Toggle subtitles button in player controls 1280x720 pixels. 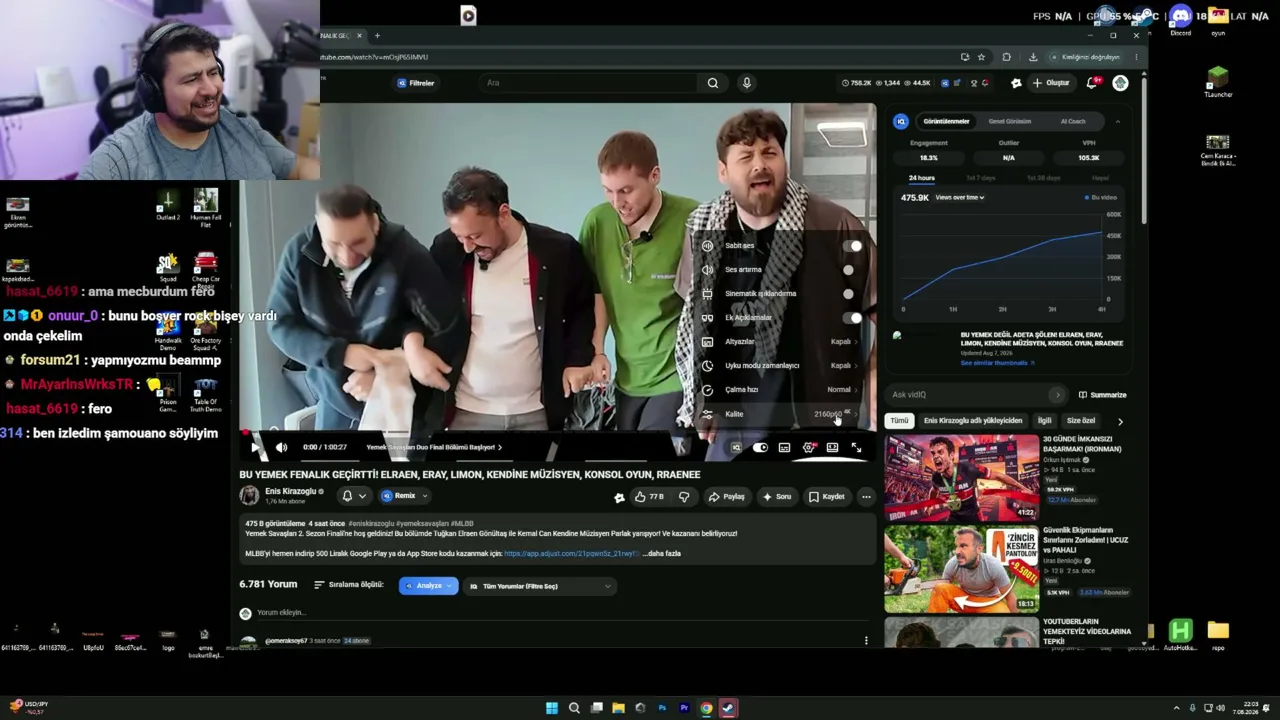point(784,447)
